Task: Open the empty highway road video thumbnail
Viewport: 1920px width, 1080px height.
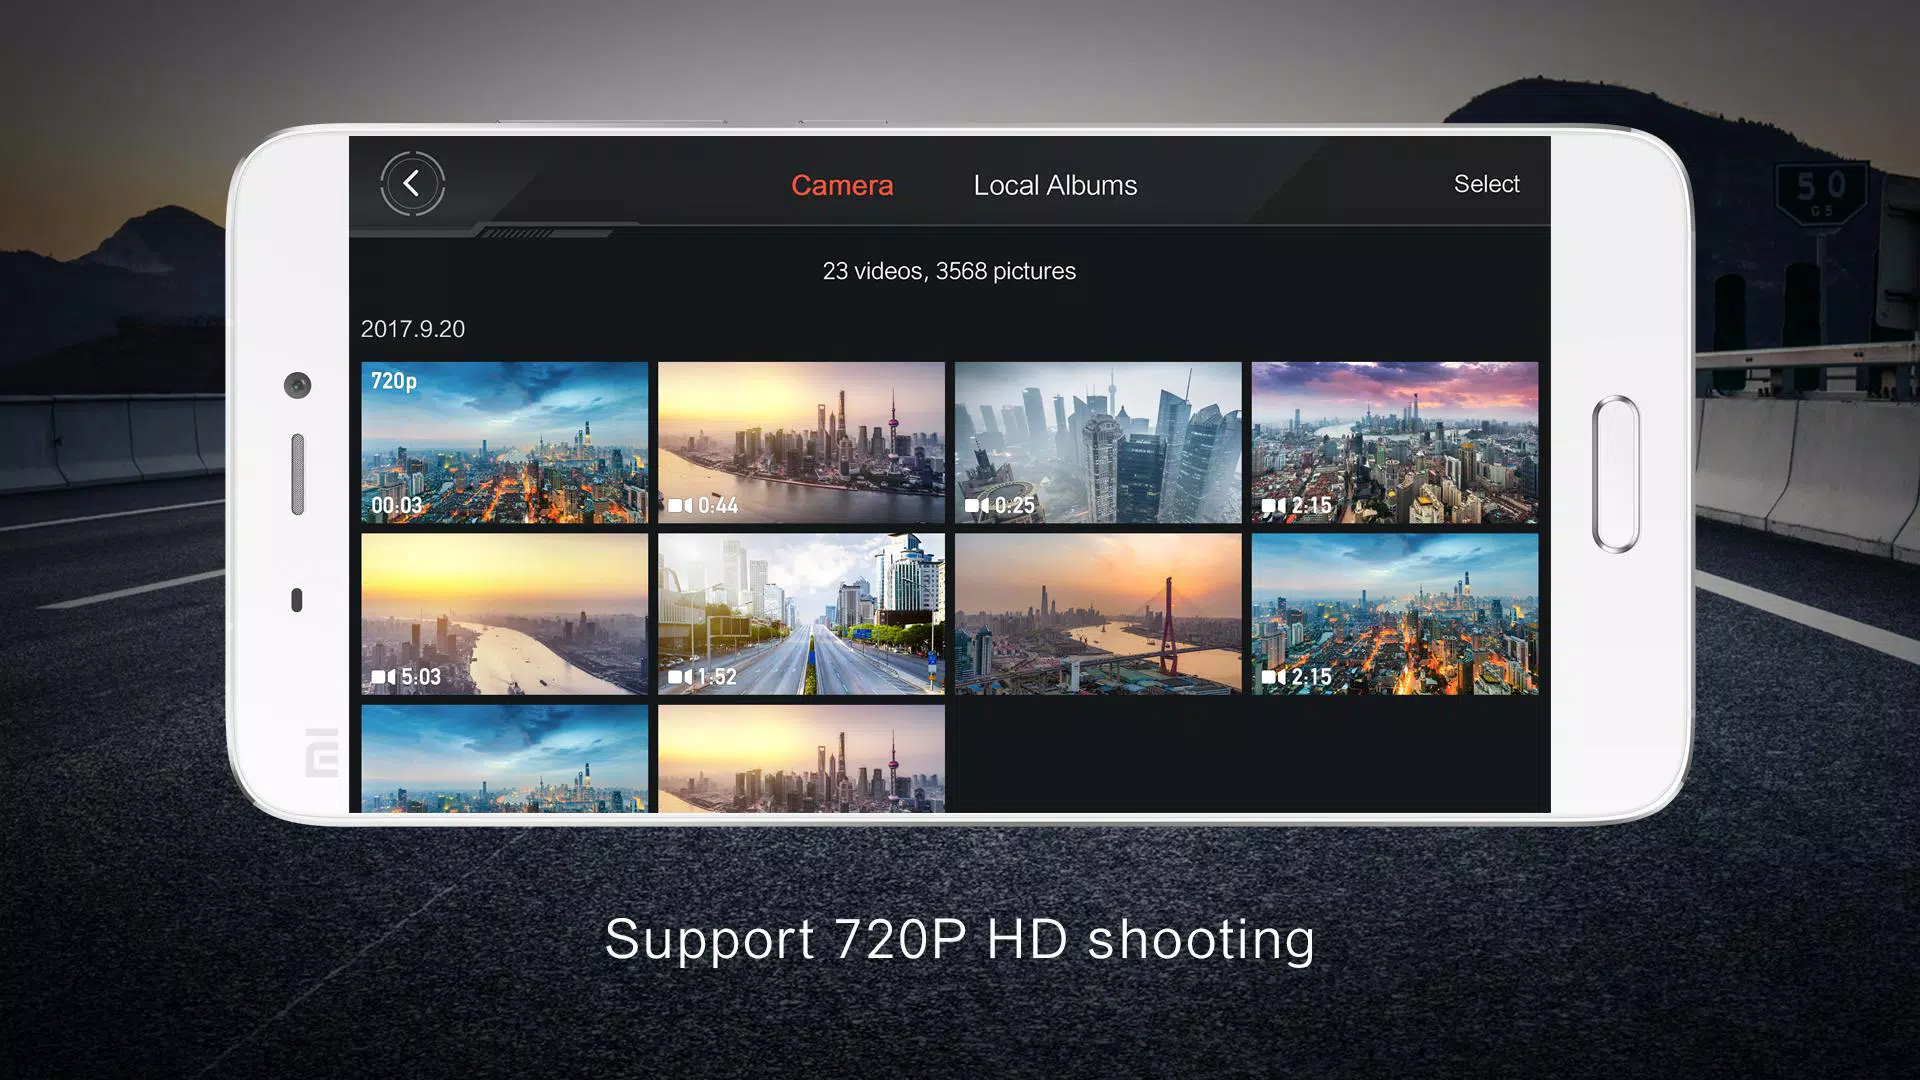Action: coord(801,614)
